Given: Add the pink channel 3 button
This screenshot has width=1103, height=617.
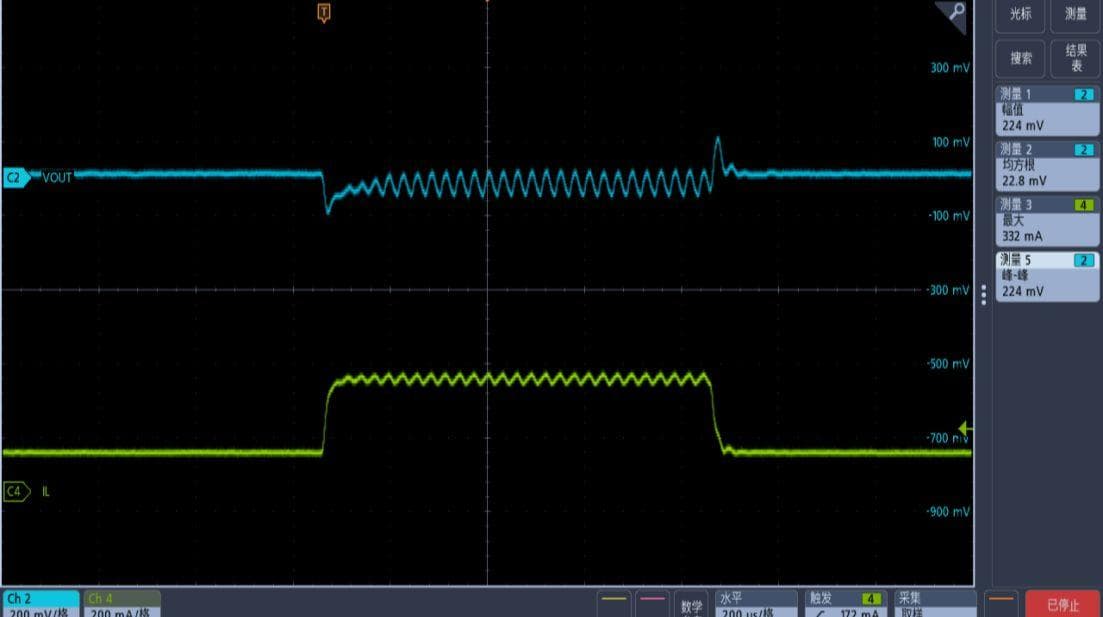Looking at the screenshot, I should [x=653, y=604].
